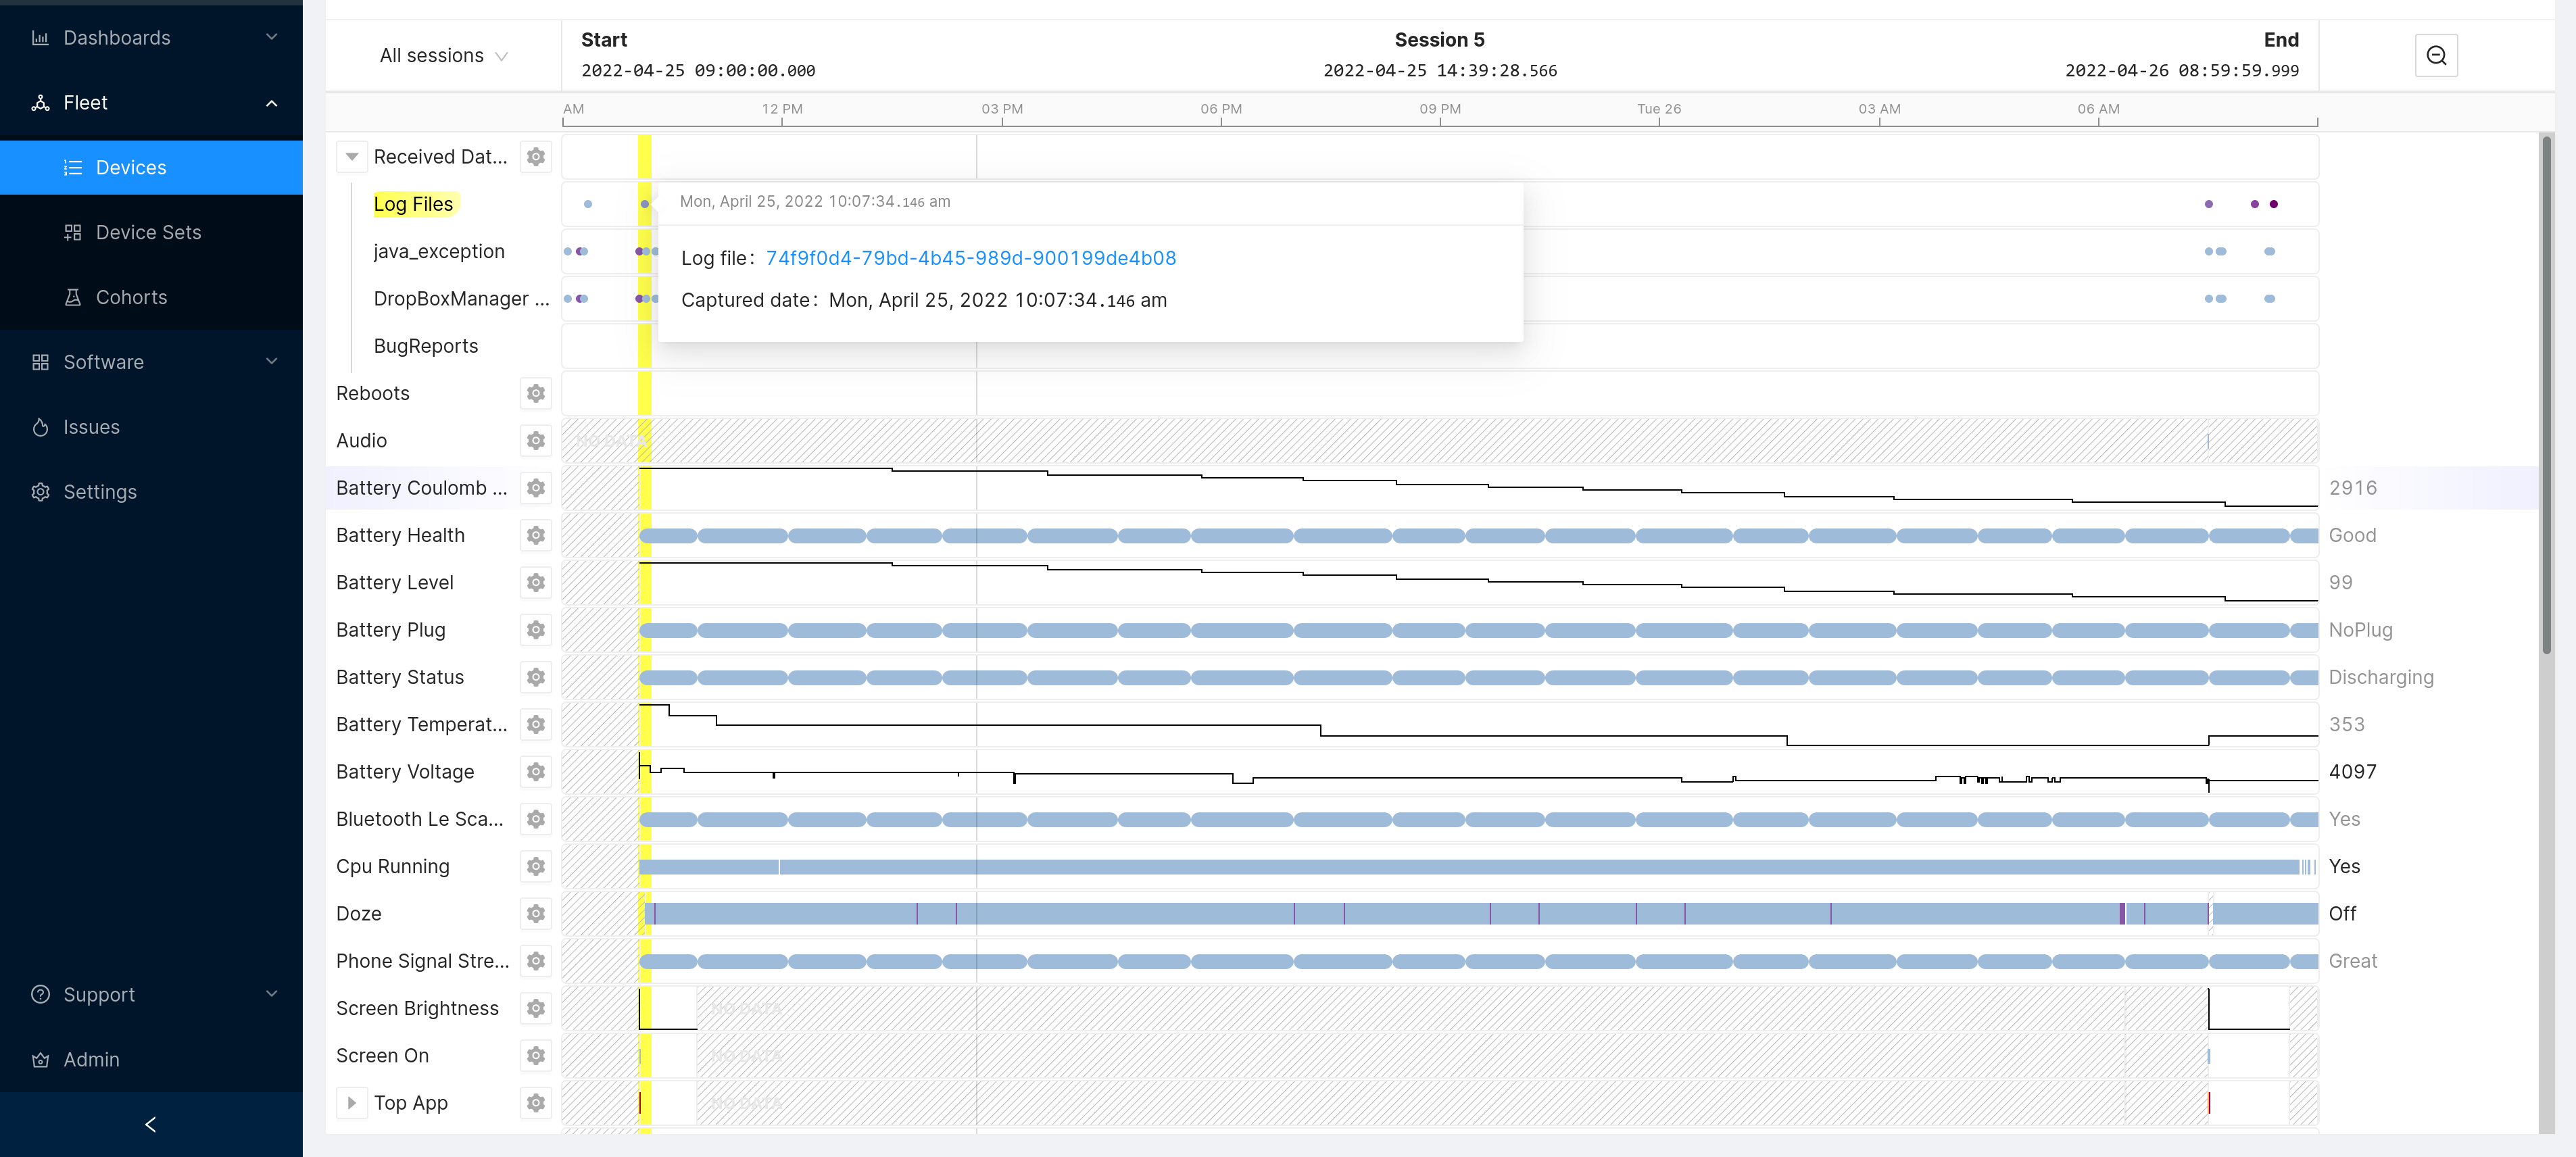The width and height of the screenshot is (2576, 1157).
Task: Click the Top App gear icon
Action: click(x=536, y=1102)
